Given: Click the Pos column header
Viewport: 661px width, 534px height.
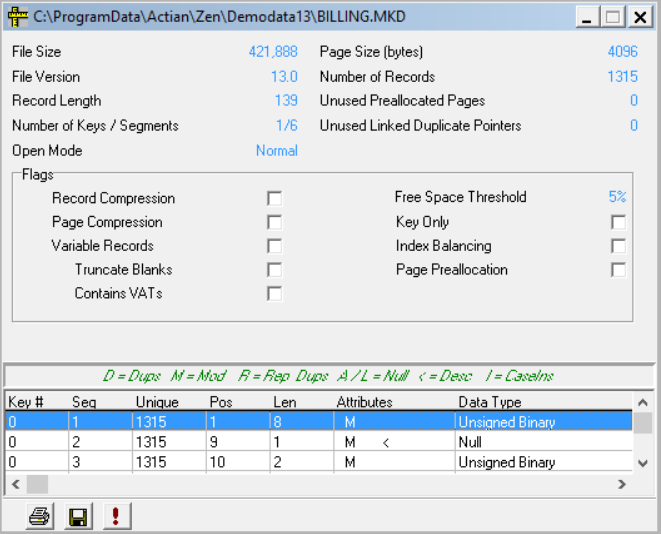Looking at the screenshot, I should coord(238,402).
